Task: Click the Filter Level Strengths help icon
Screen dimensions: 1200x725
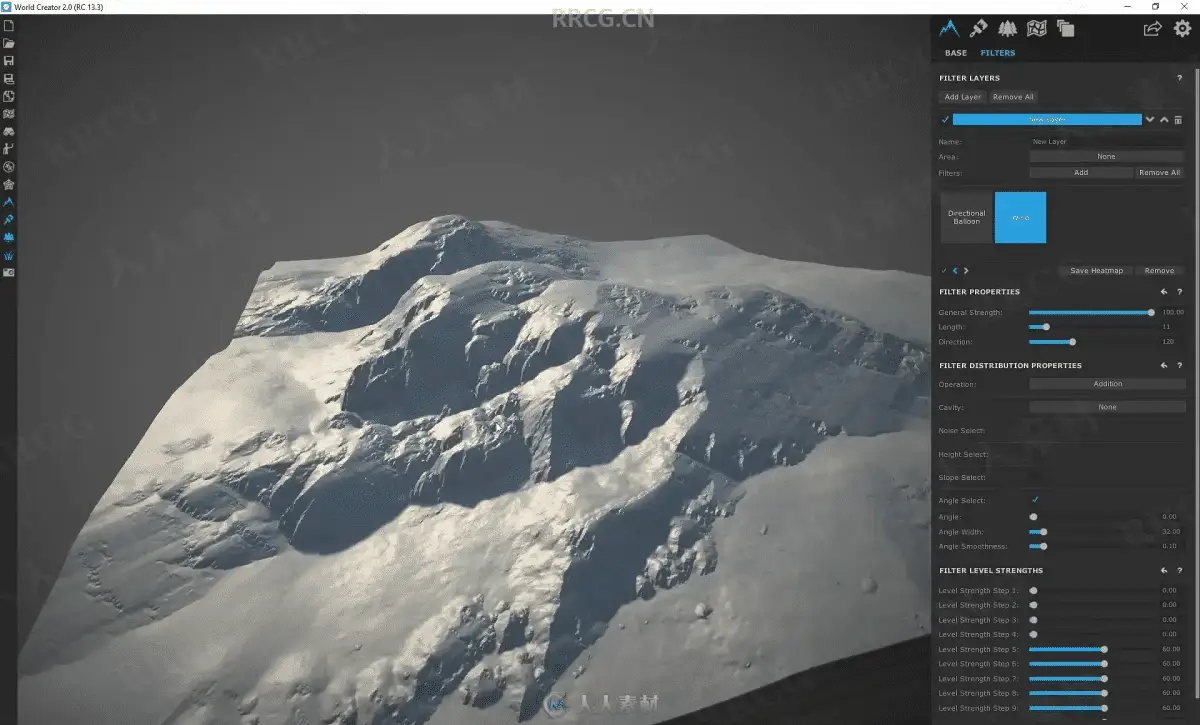Action: click(1180, 571)
